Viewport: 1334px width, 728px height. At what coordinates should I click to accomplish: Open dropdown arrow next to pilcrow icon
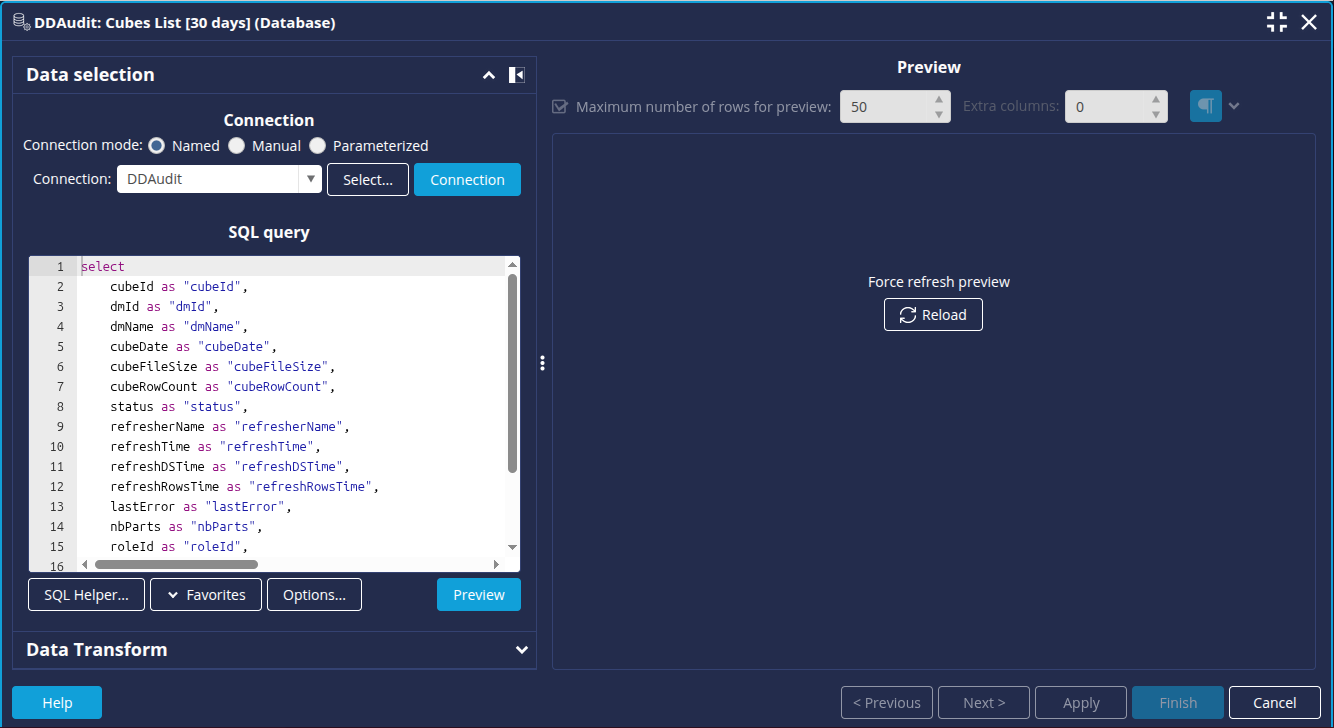tap(1234, 106)
